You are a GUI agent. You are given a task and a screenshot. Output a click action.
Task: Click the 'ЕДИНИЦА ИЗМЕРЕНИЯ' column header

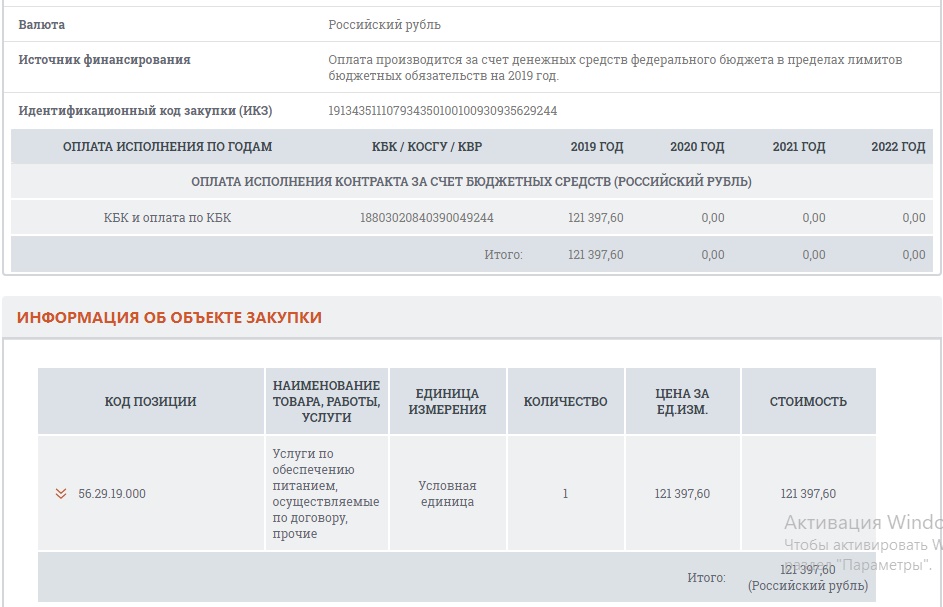[x=447, y=401]
